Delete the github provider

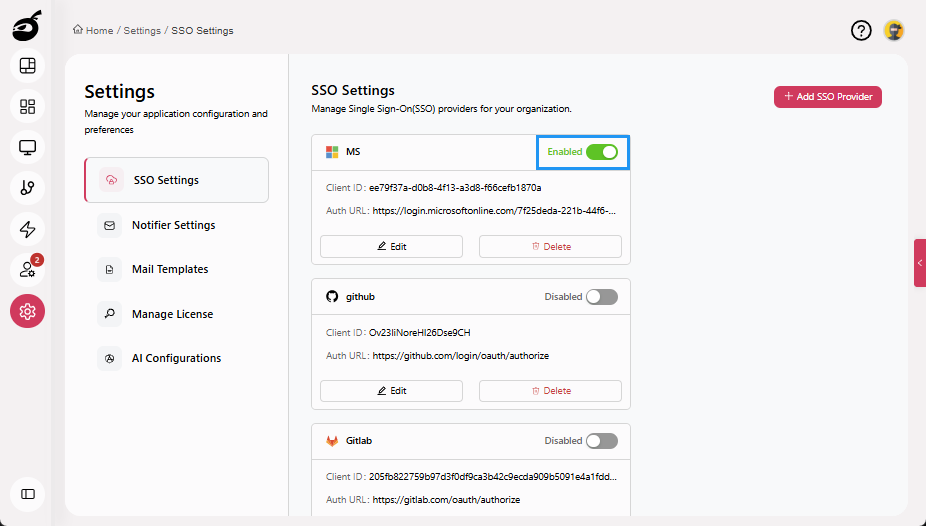[x=550, y=391]
